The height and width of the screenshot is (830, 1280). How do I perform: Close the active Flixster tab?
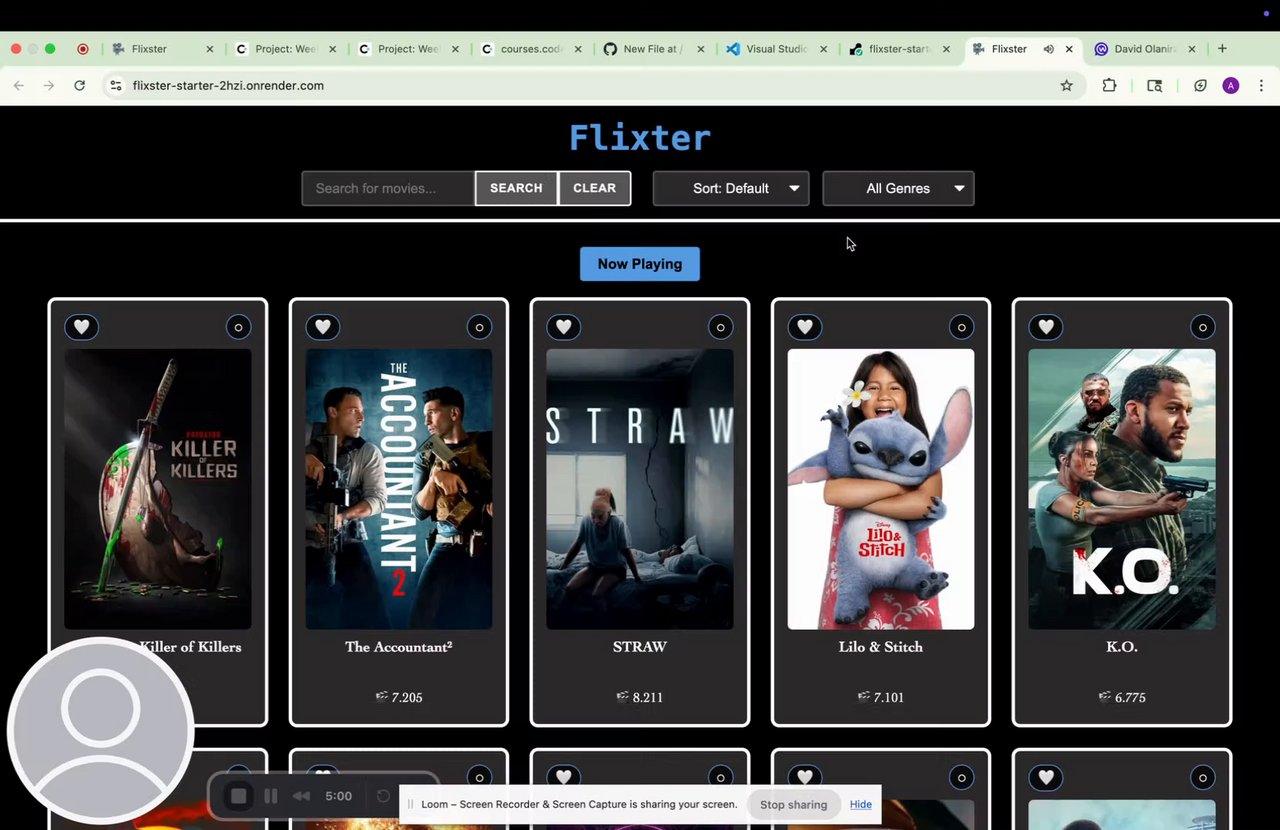point(1069,49)
